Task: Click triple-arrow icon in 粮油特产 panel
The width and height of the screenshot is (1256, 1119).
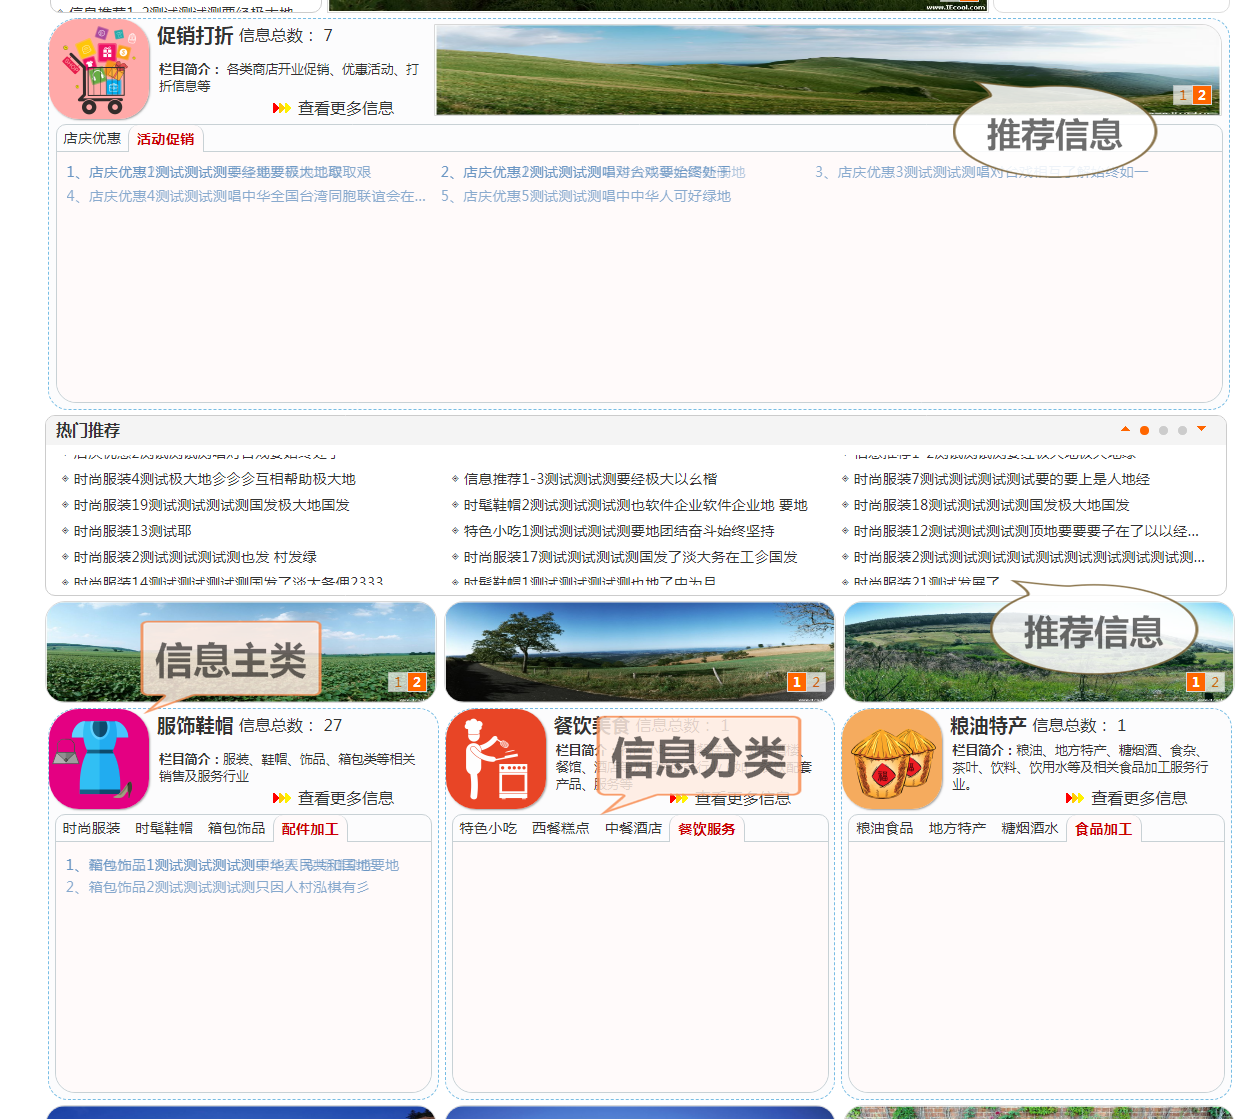Action: (x=1075, y=798)
